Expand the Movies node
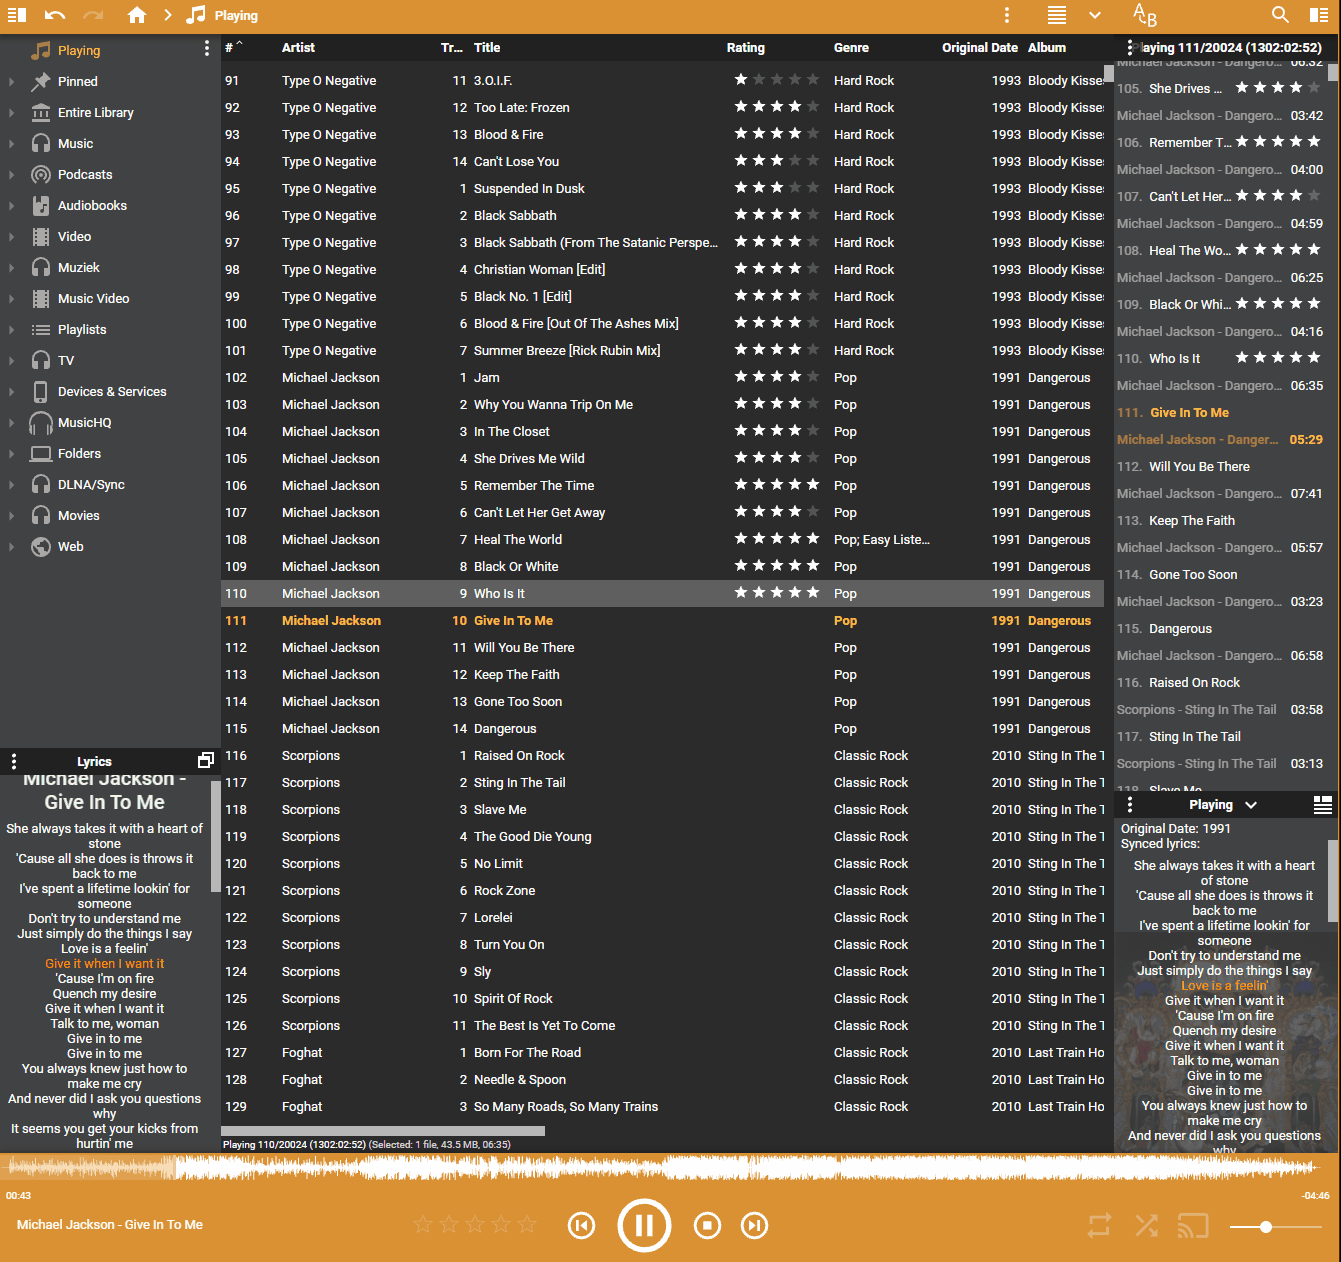 pos(11,516)
